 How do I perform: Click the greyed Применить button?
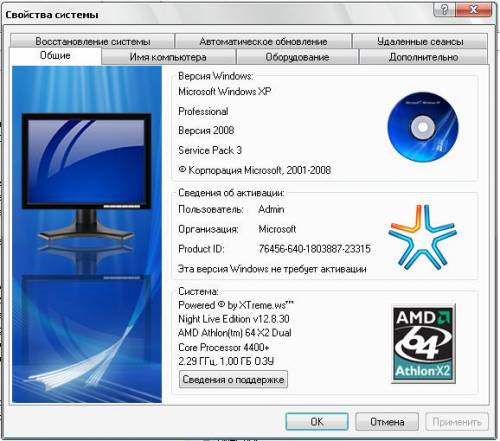pyautogui.click(x=457, y=422)
